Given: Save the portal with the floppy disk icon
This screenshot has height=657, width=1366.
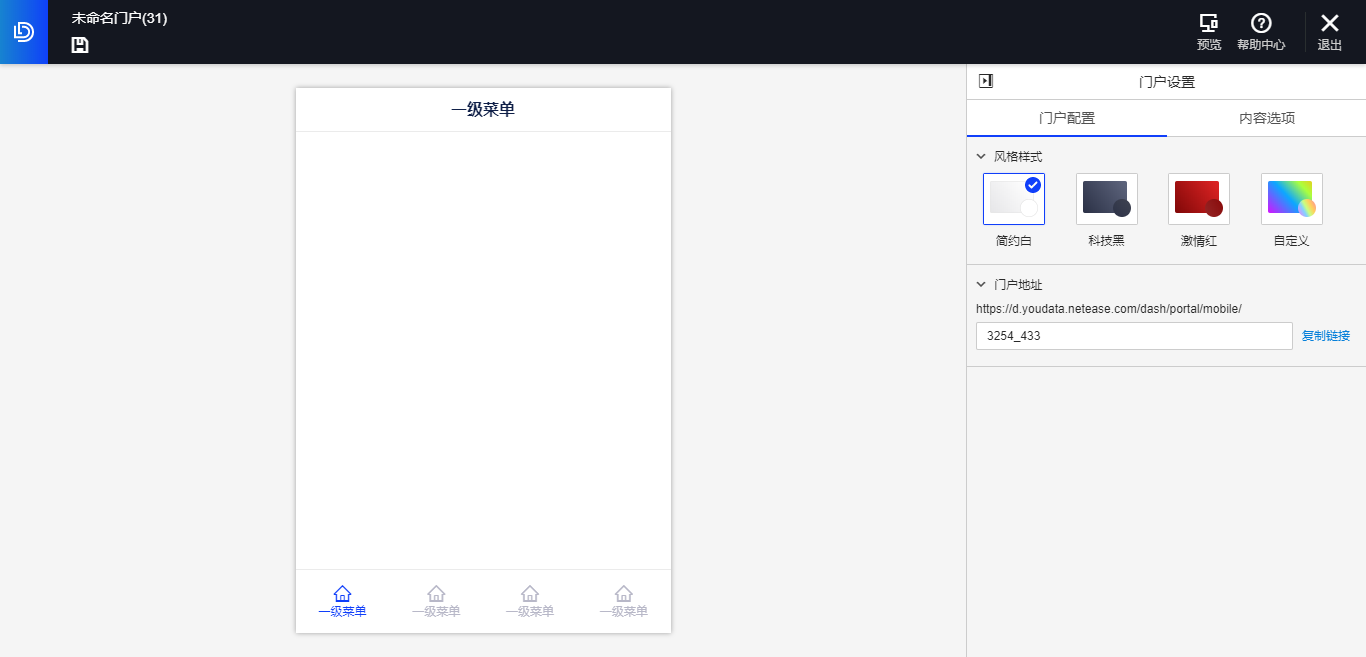Looking at the screenshot, I should [x=80, y=45].
